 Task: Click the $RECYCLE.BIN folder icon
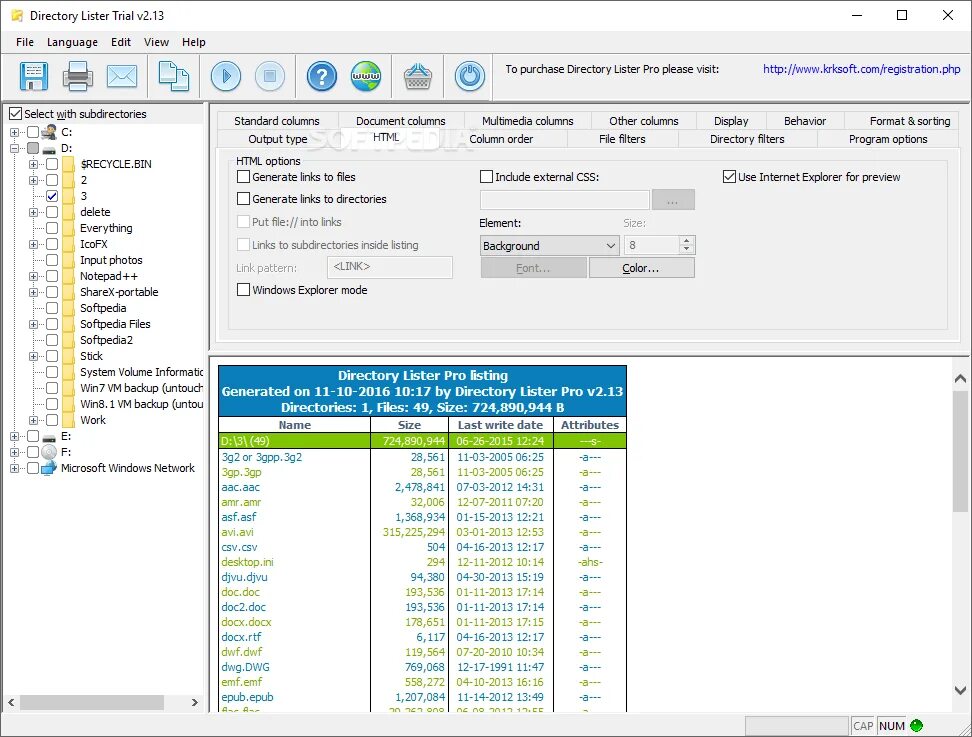[x=69, y=164]
